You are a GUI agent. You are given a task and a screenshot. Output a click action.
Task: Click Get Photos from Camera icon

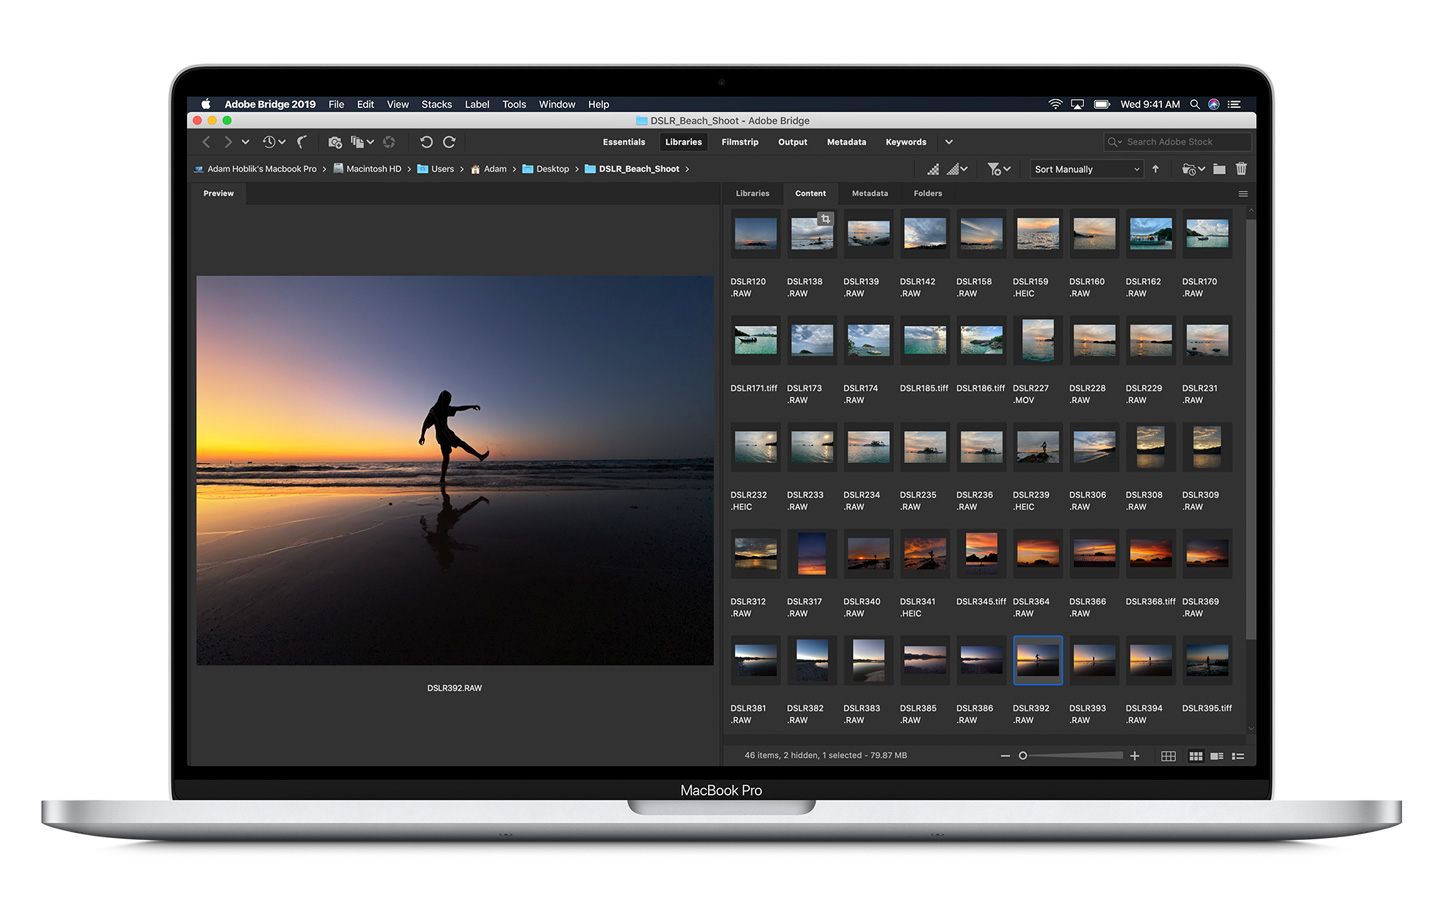(x=335, y=142)
